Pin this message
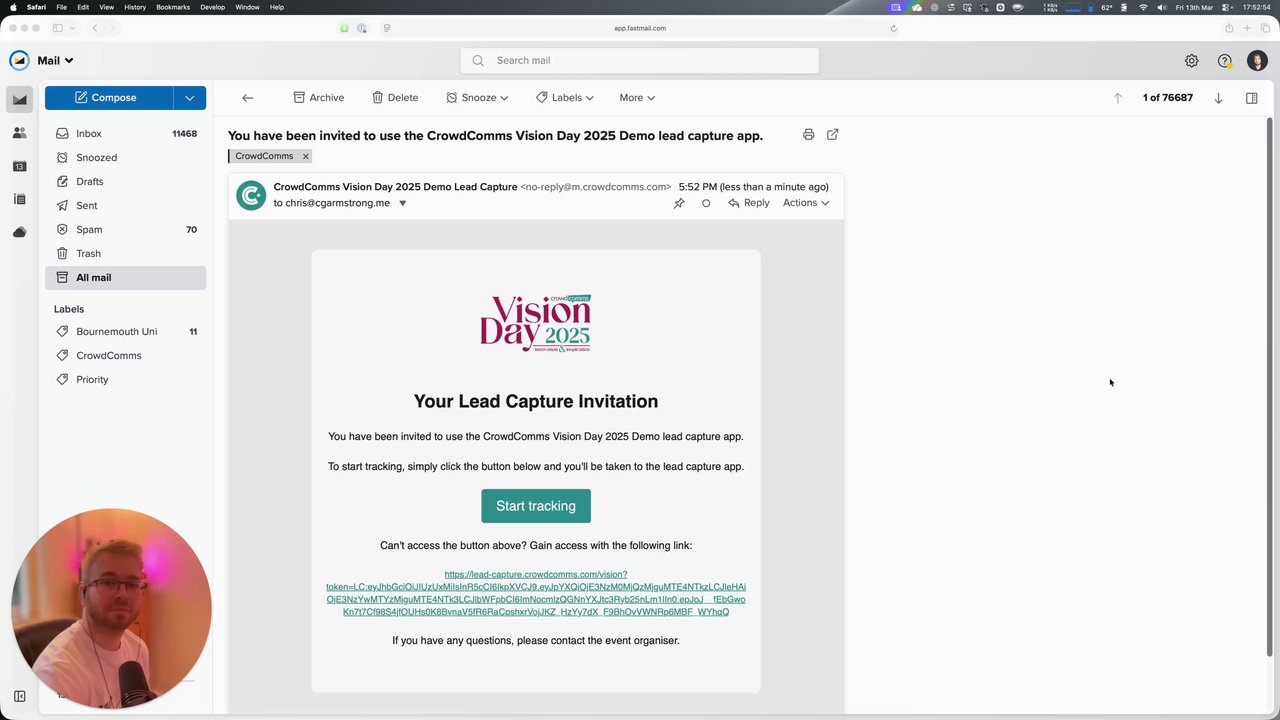 [679, 203]
